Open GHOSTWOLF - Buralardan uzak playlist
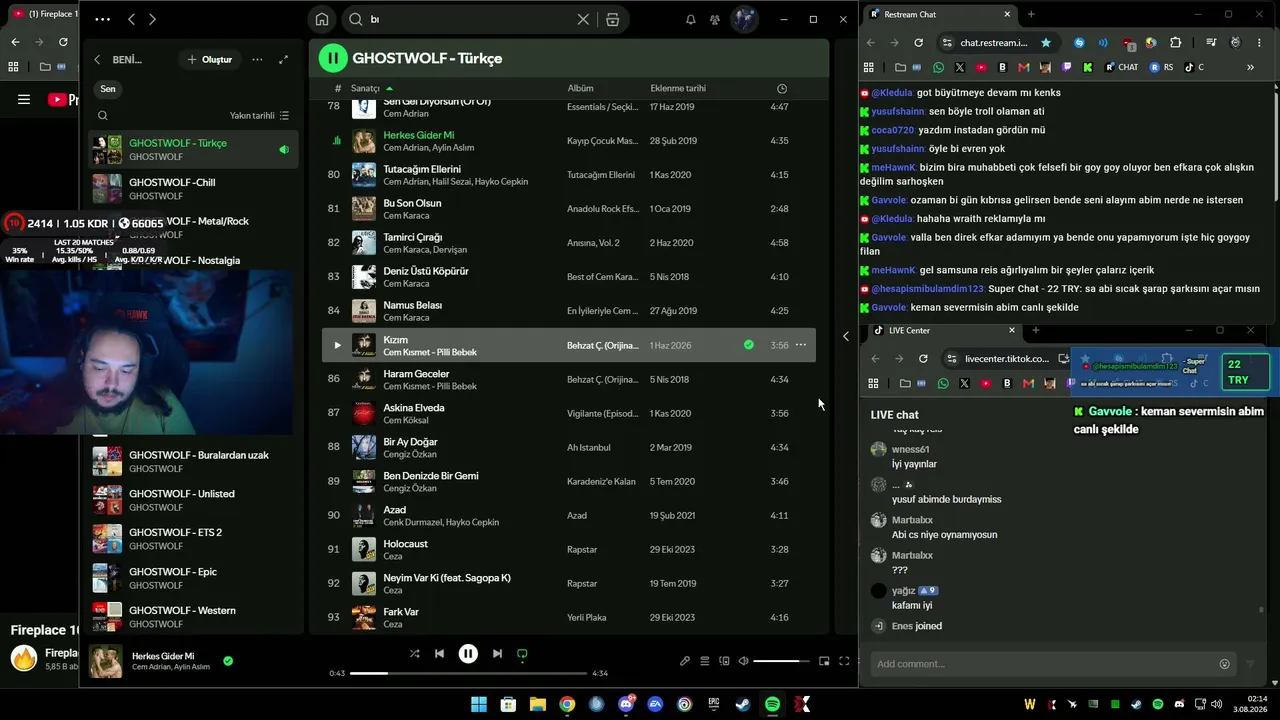The width and height of the screenshot is (1280, 720). (x=194, y=461)
